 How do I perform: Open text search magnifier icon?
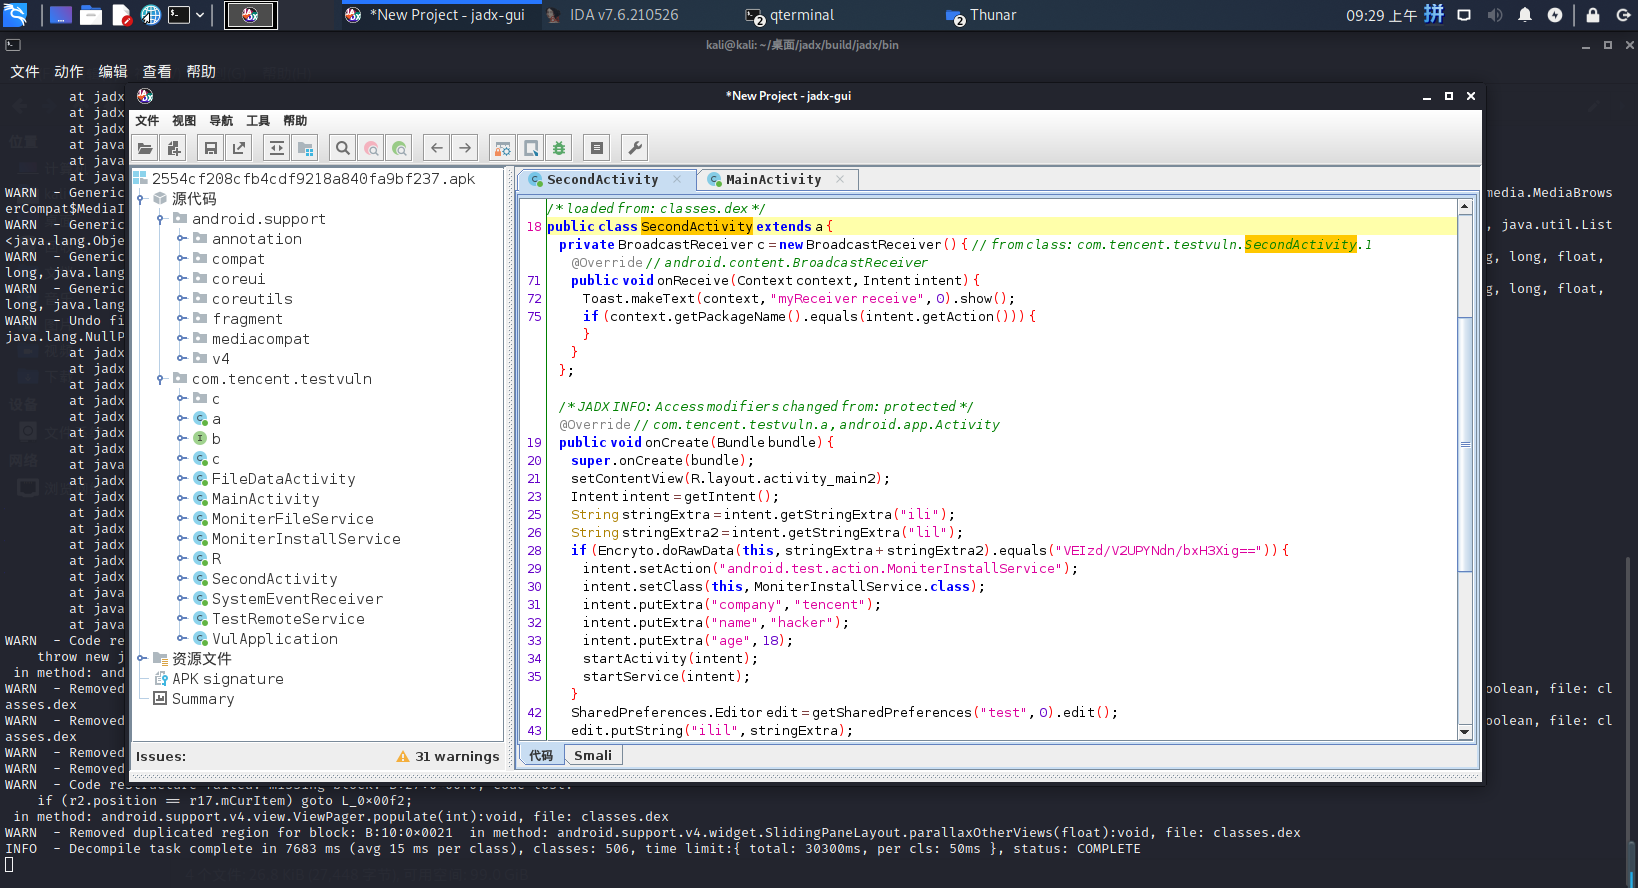(343, 148)
